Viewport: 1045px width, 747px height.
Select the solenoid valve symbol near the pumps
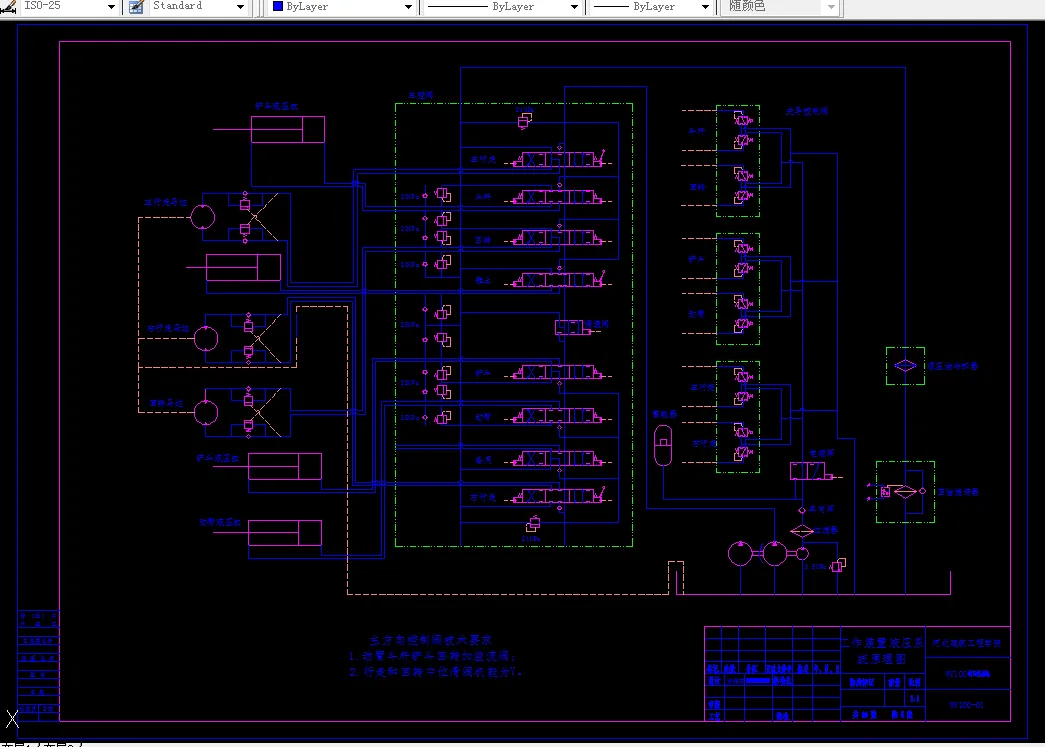point(811,471)
